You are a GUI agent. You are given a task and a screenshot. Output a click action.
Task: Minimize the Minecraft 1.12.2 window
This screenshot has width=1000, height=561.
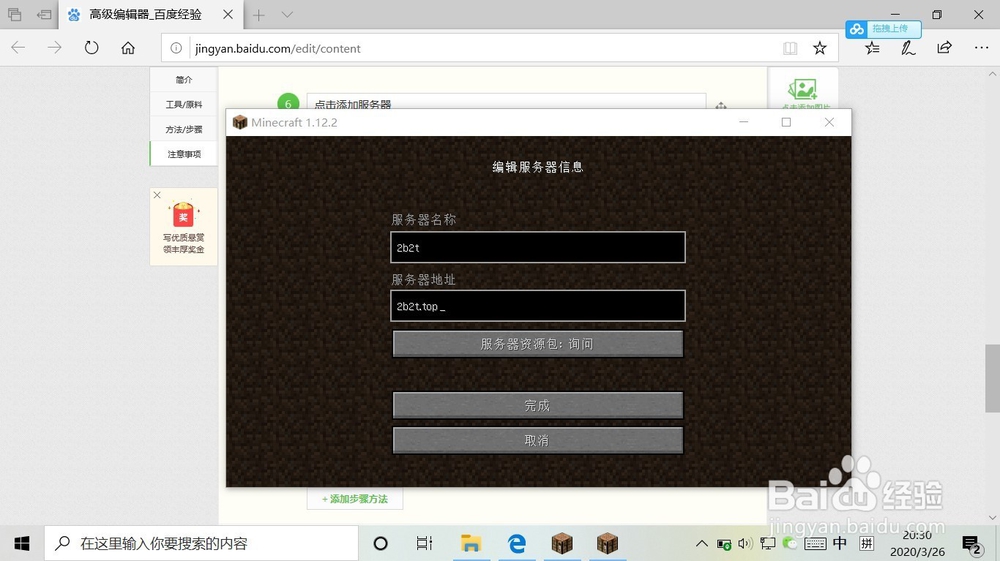tap(744, 122)
